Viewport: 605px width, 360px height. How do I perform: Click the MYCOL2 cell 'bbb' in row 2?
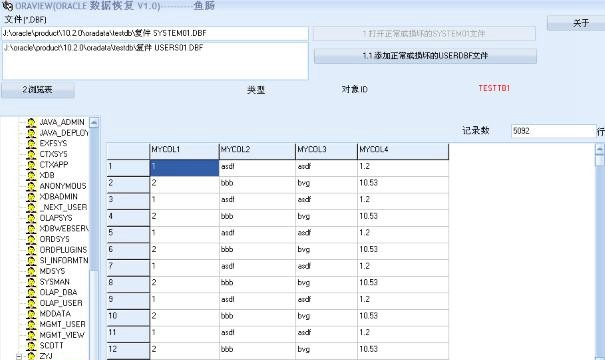(x=257, y=184)
